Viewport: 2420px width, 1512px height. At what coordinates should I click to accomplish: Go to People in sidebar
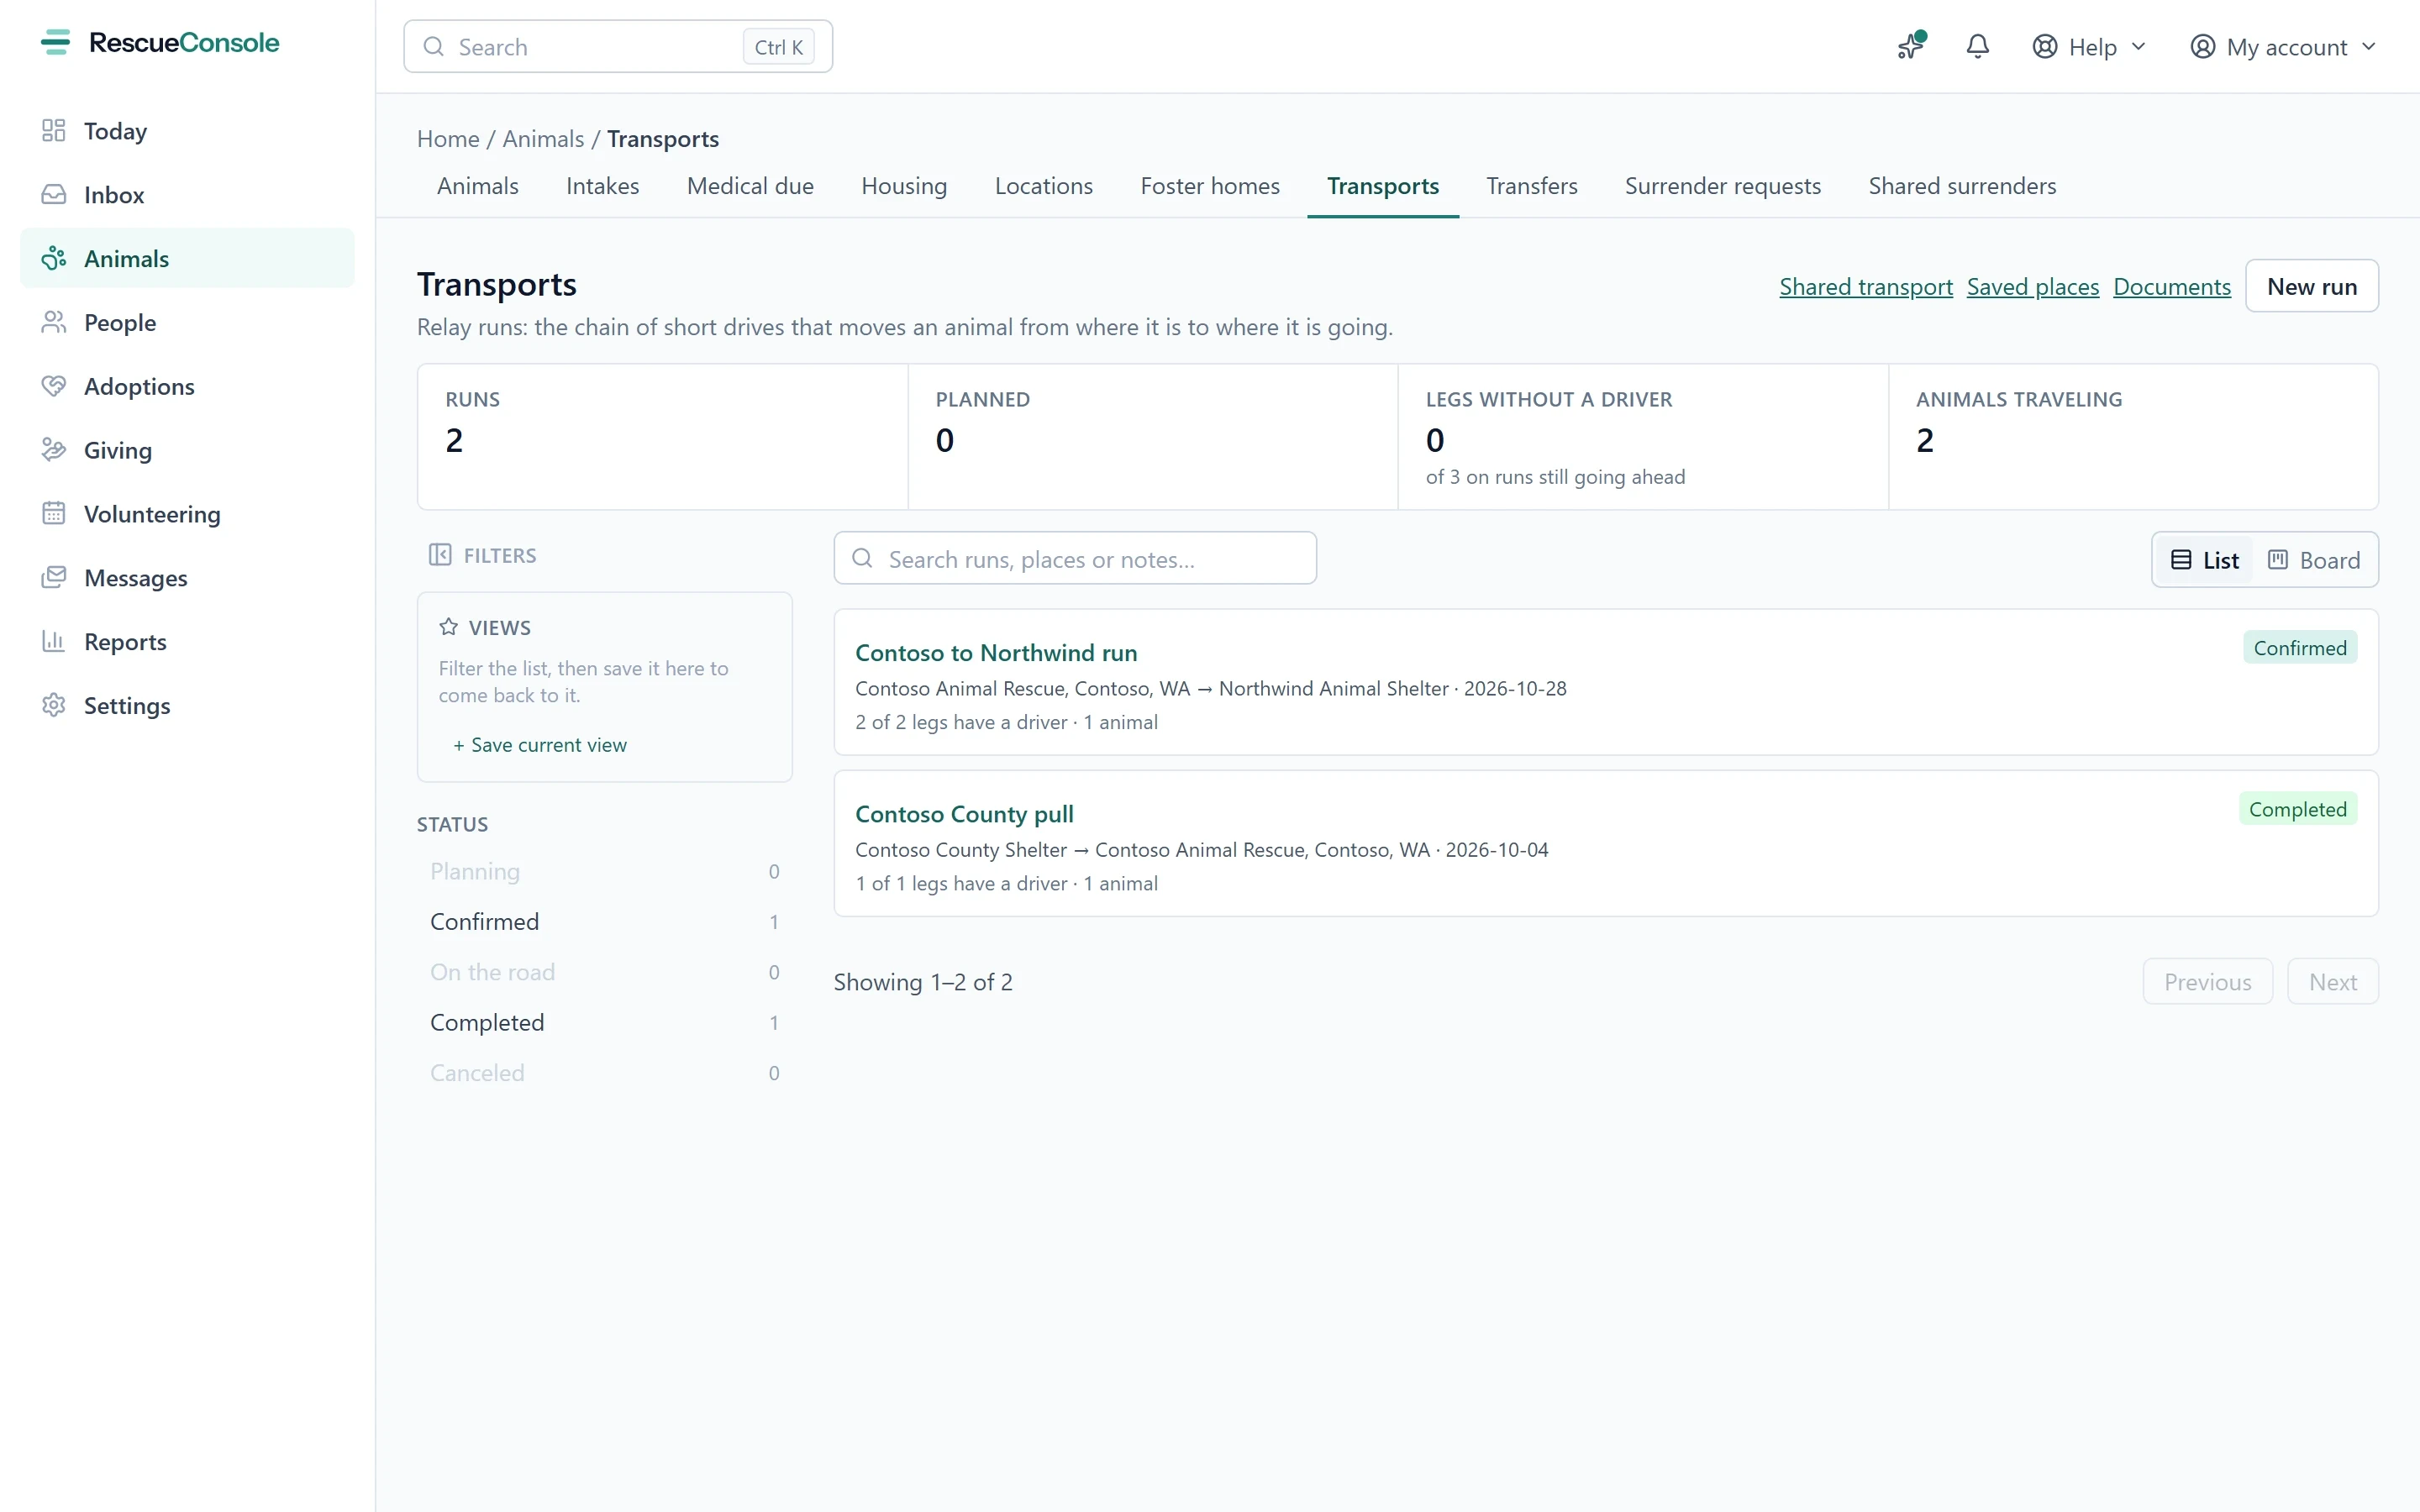(187, 323)
